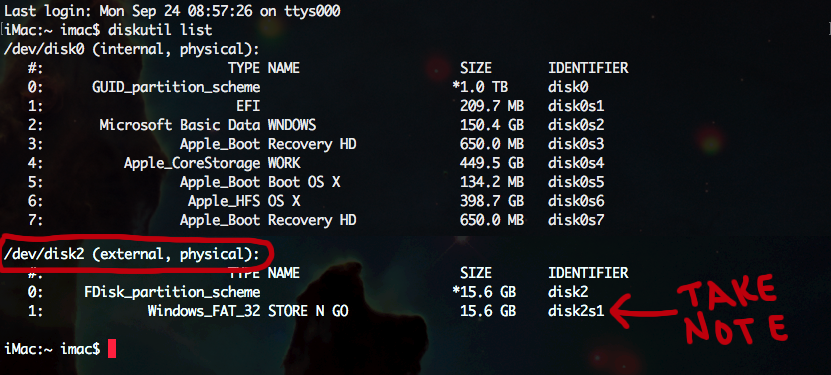Click the circled /dev/disk2 external header
Image resolution: width=831 pixels, height=375 pixels.
pyautogui.click(x=132, y=255)
